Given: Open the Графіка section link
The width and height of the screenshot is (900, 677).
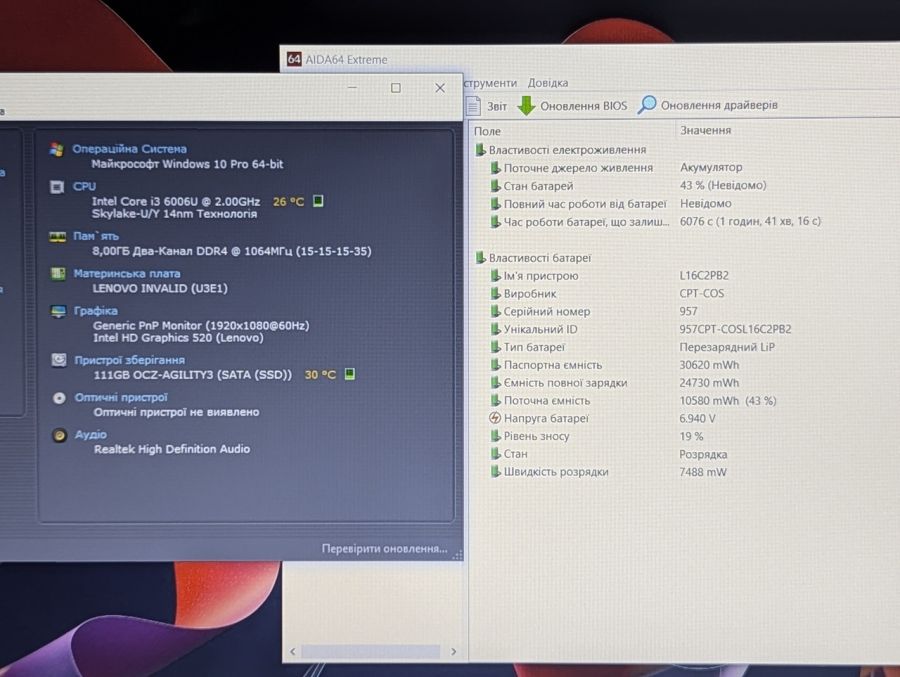Looking at the screenshot, I should (96, 311).
